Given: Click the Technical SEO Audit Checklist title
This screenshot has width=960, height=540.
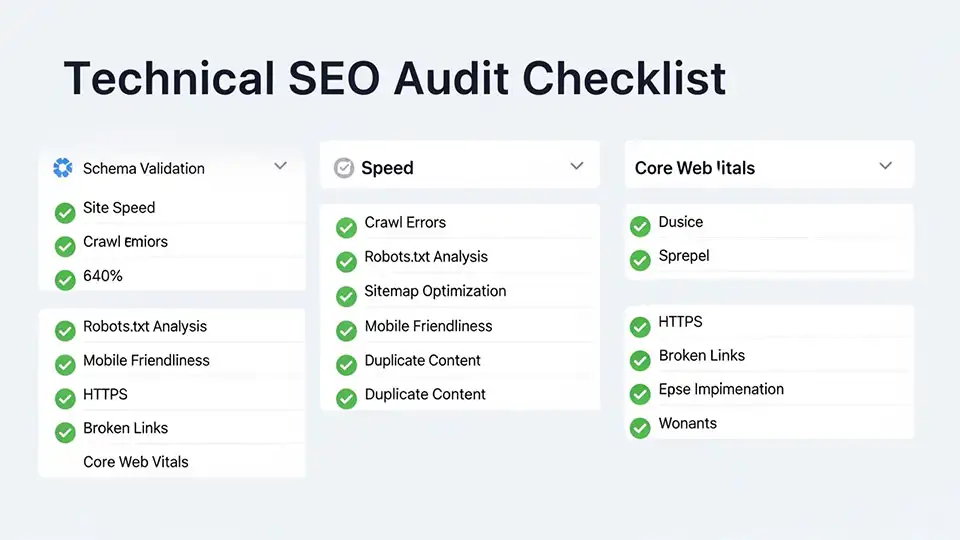Looking at the screenshot, I should [x=394, y=80].
